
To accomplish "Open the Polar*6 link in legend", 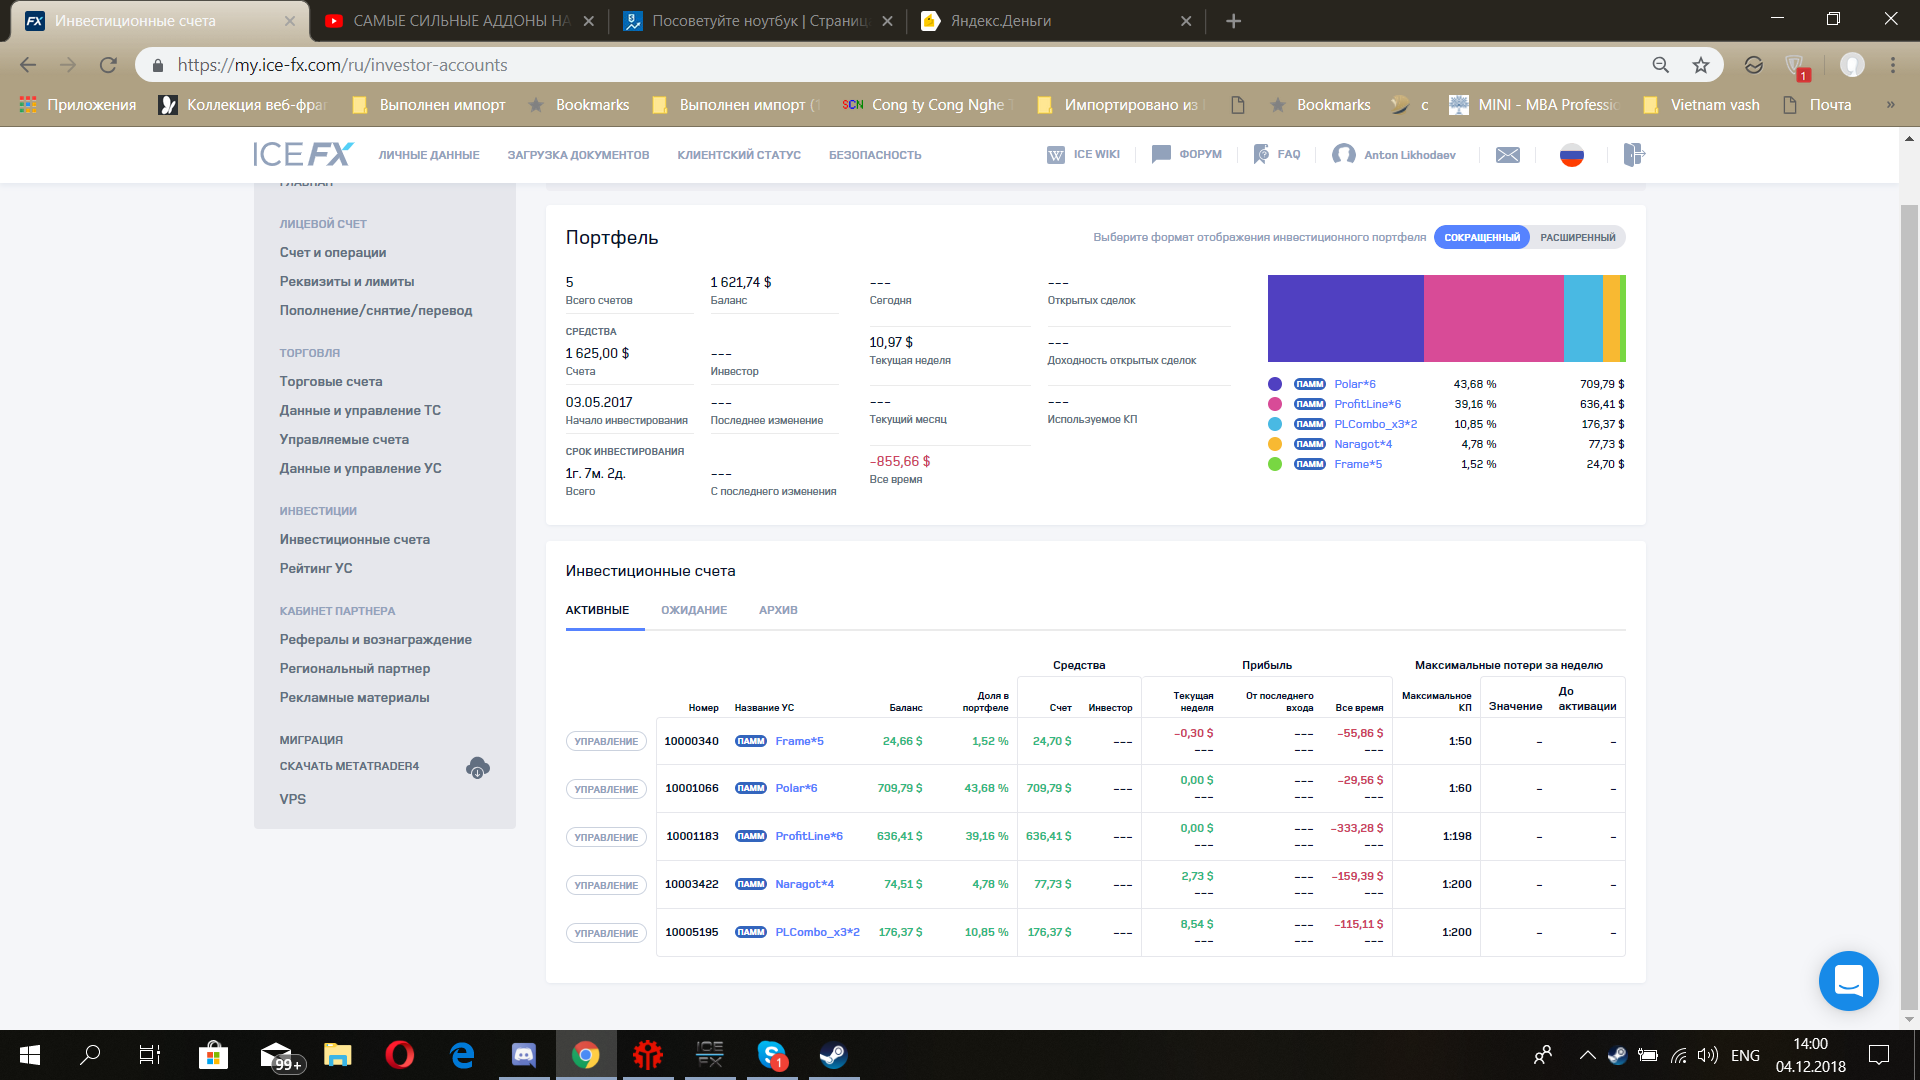I will click(x=1354, y=384).
